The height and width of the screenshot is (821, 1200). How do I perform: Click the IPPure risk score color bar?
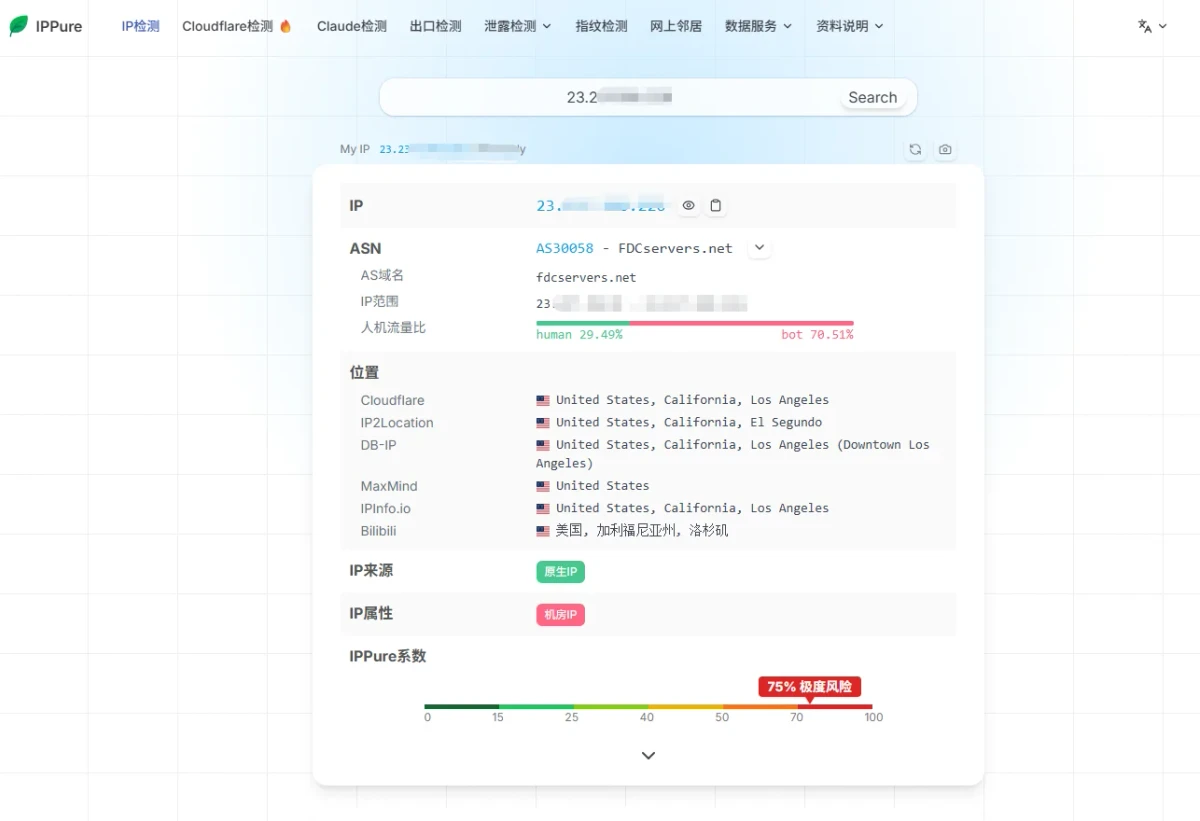[648, 707]
